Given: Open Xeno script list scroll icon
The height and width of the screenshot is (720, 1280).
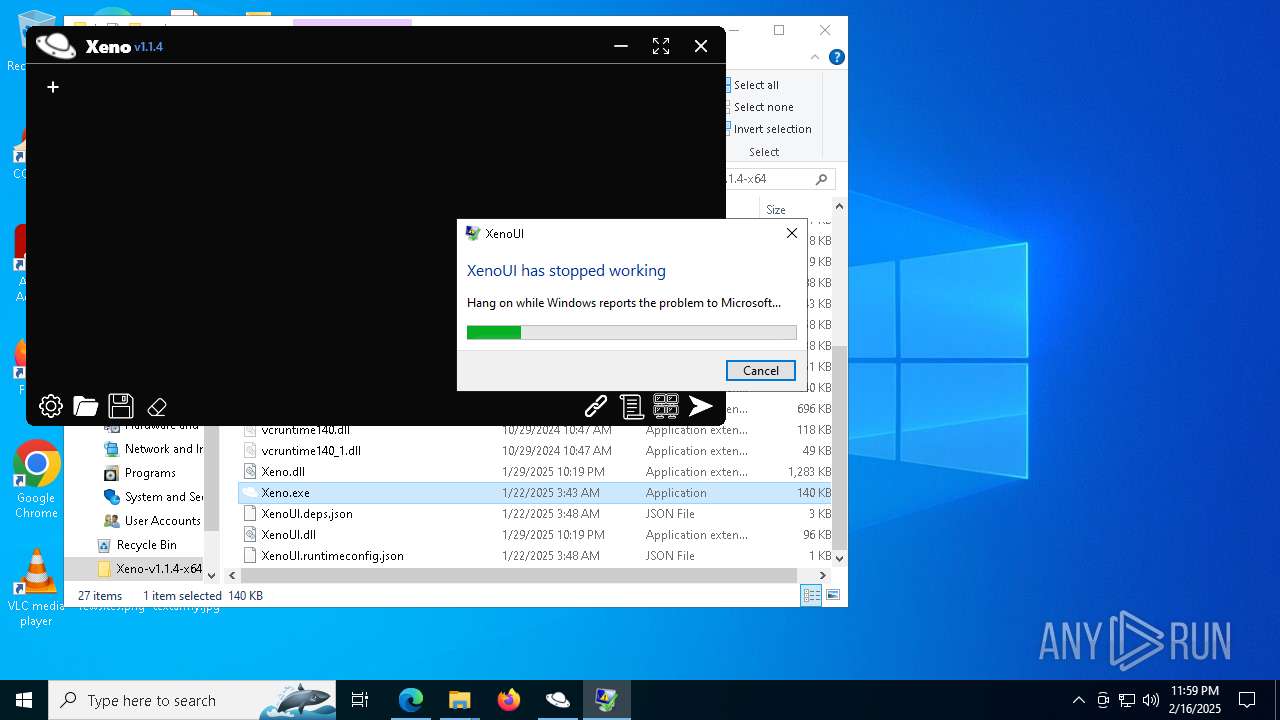Looking at the screenshot, I should point(631,406).
